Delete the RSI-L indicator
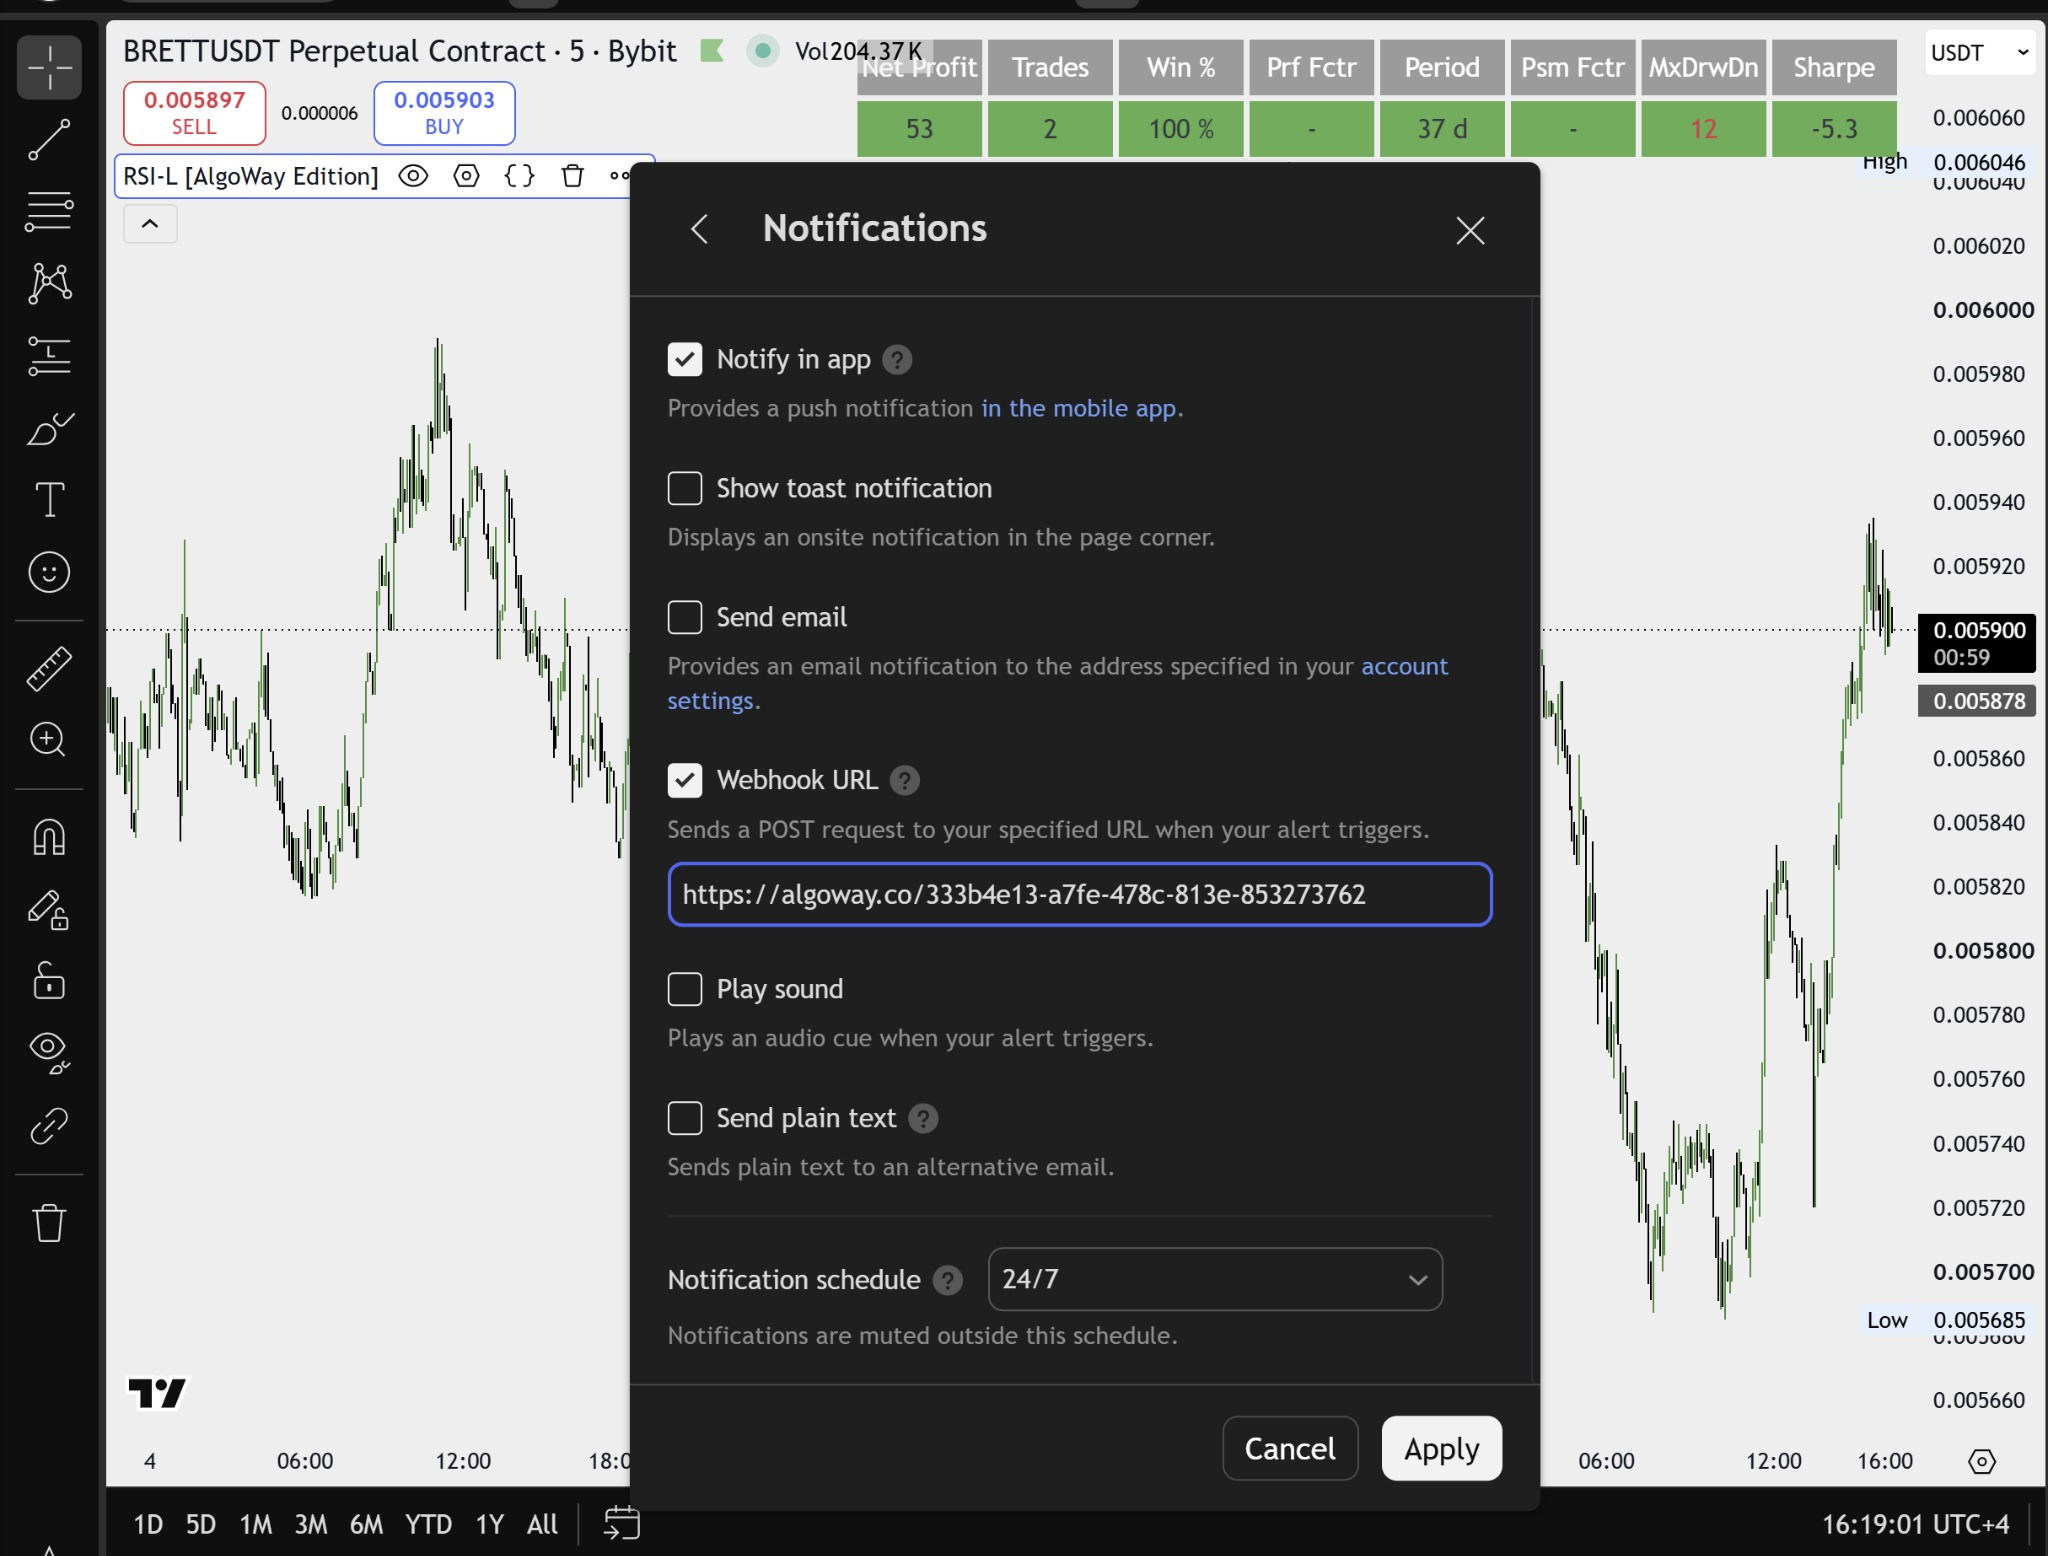This screenshot has height=1556, width=2048. 572,176
